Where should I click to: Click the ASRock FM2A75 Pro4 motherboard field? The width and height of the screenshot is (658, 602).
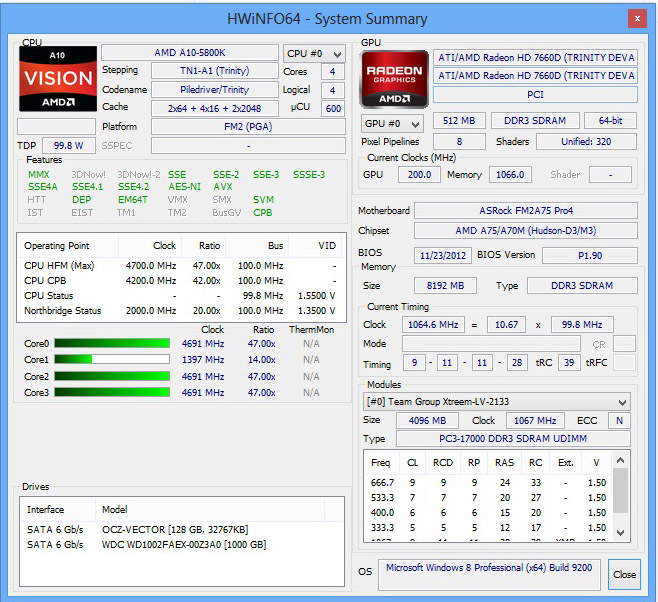point(526,211)
